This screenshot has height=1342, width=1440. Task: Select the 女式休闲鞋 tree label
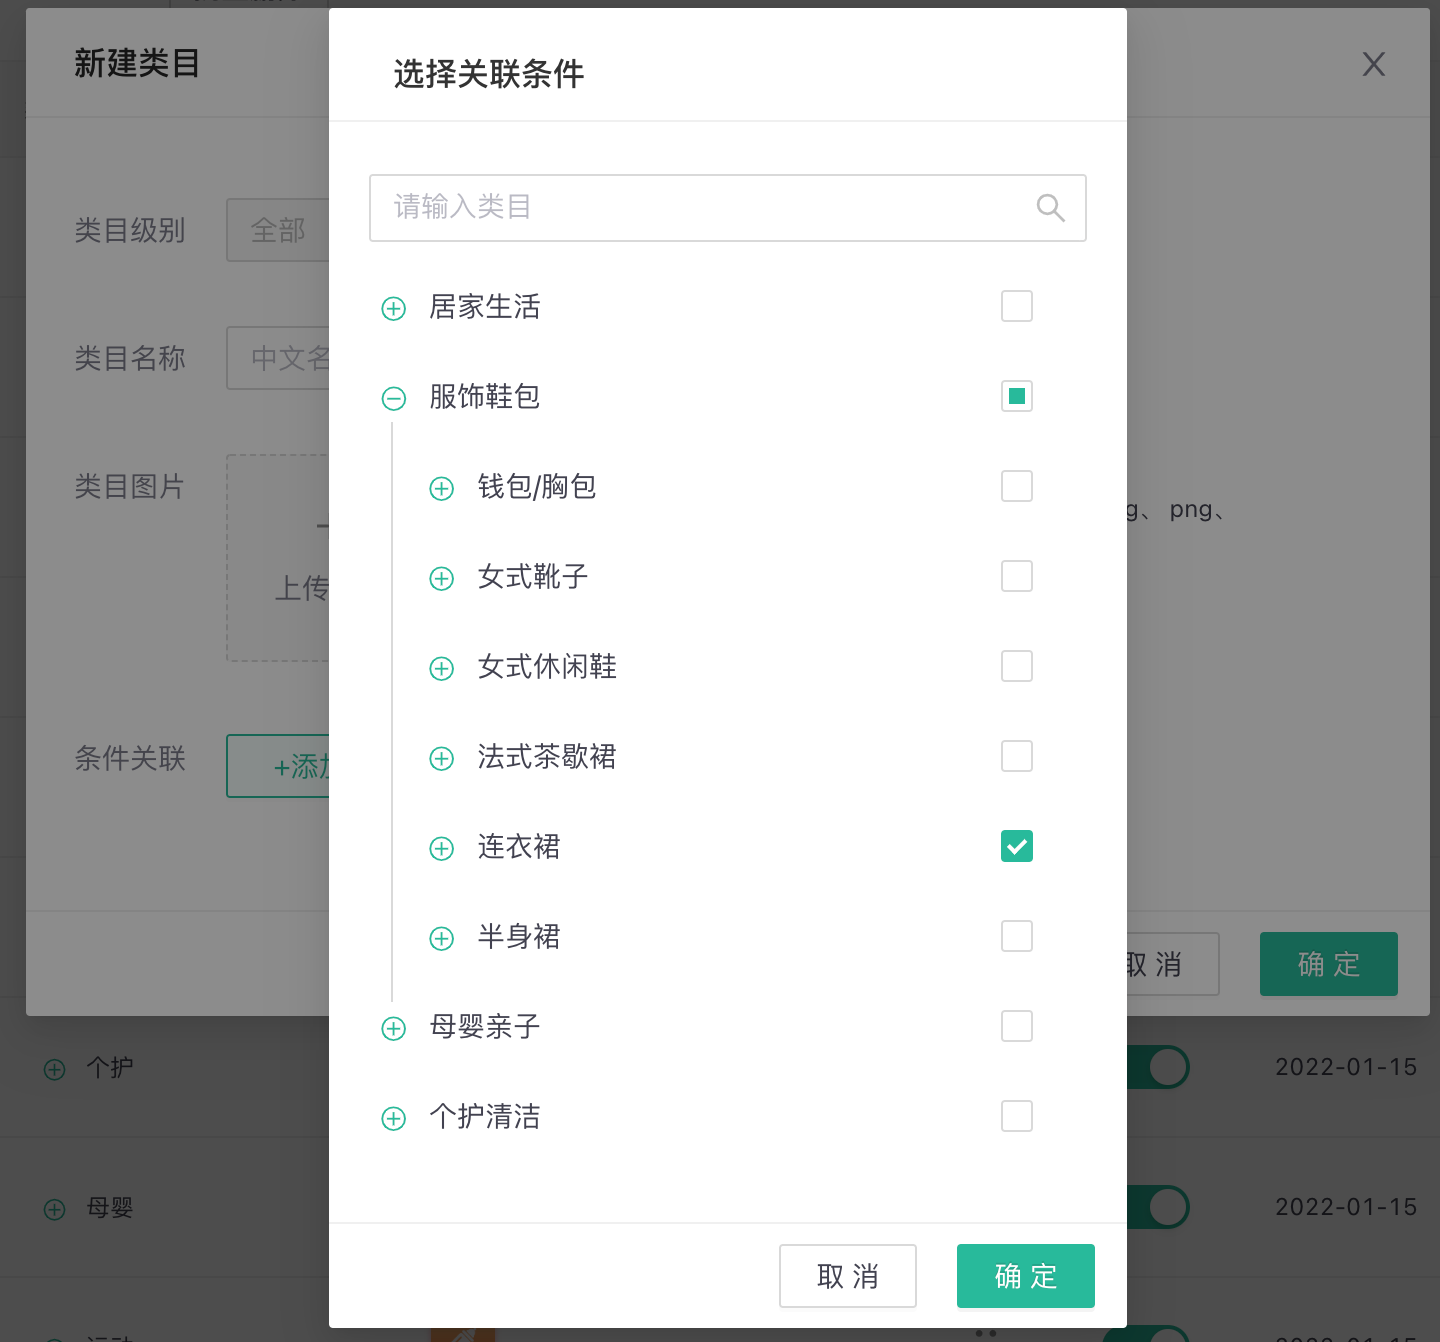click(x=547, y=667)
